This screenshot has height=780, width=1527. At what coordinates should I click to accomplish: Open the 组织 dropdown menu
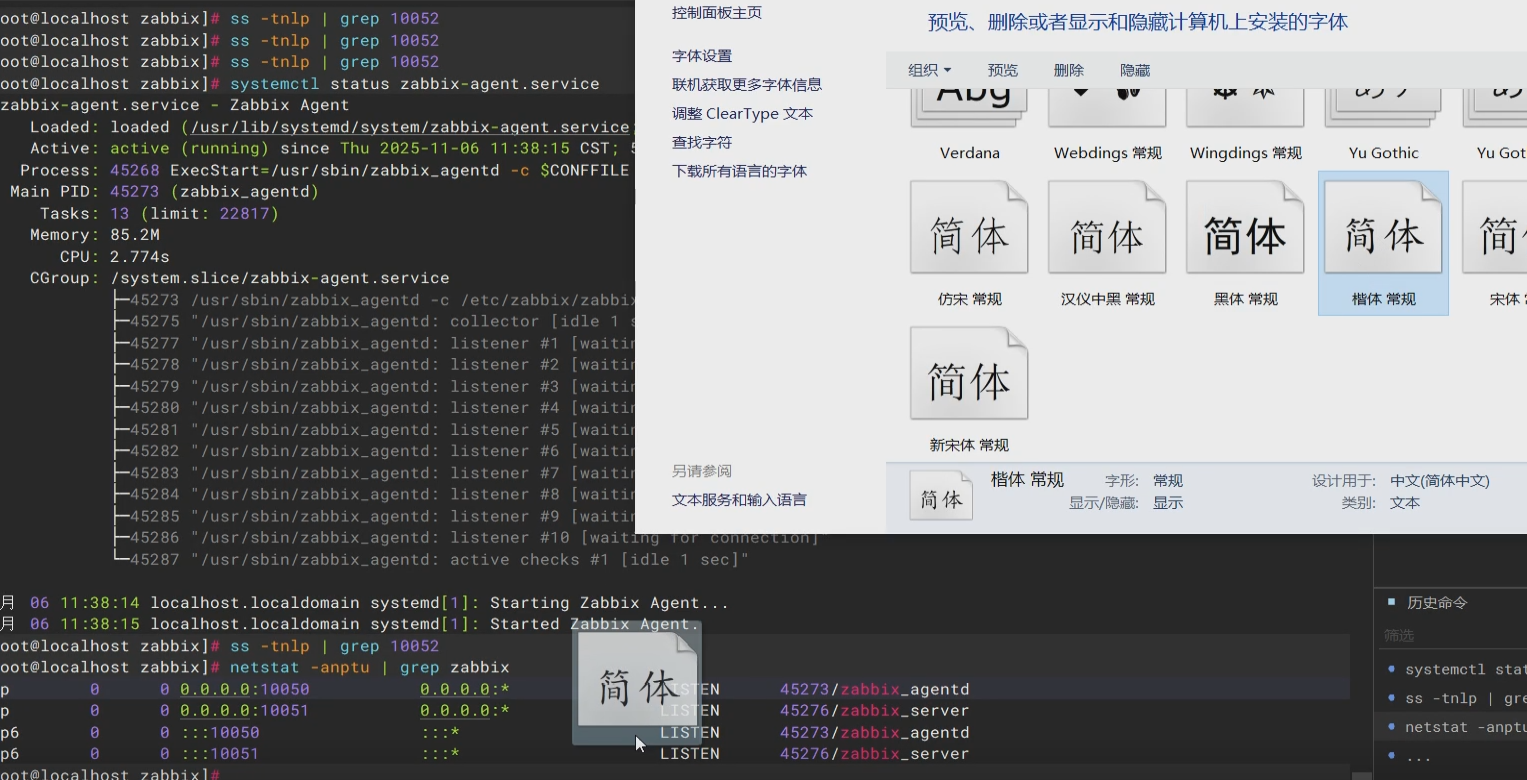pos(929,70)
